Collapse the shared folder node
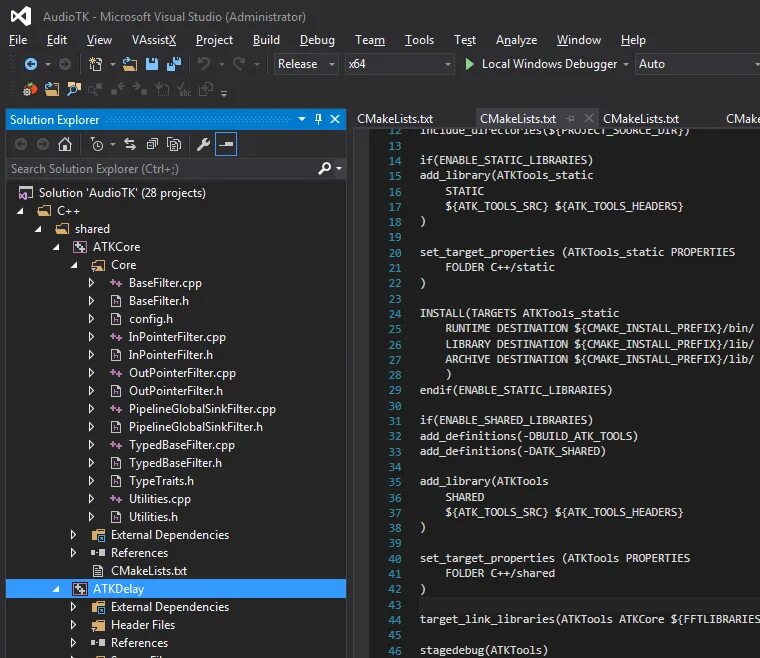The image size is (760, 658). 38,229
